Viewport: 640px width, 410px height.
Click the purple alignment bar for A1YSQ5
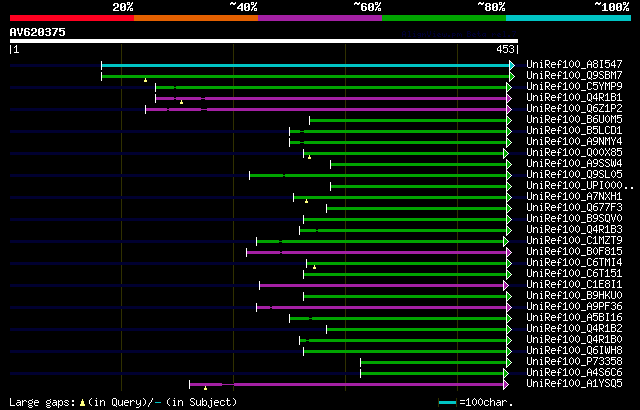349,385
